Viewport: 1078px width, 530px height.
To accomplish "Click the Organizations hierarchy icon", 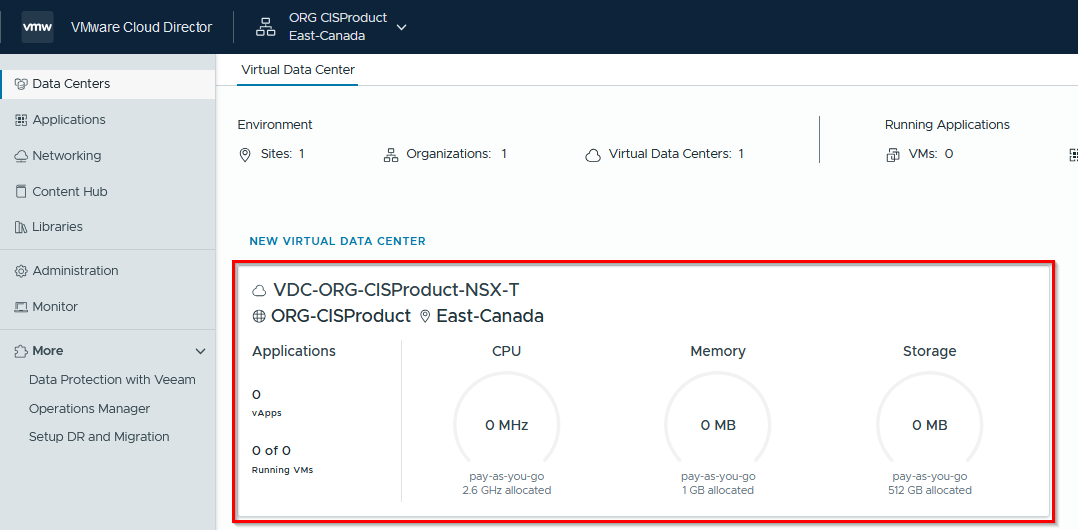I will pos(391,155).
